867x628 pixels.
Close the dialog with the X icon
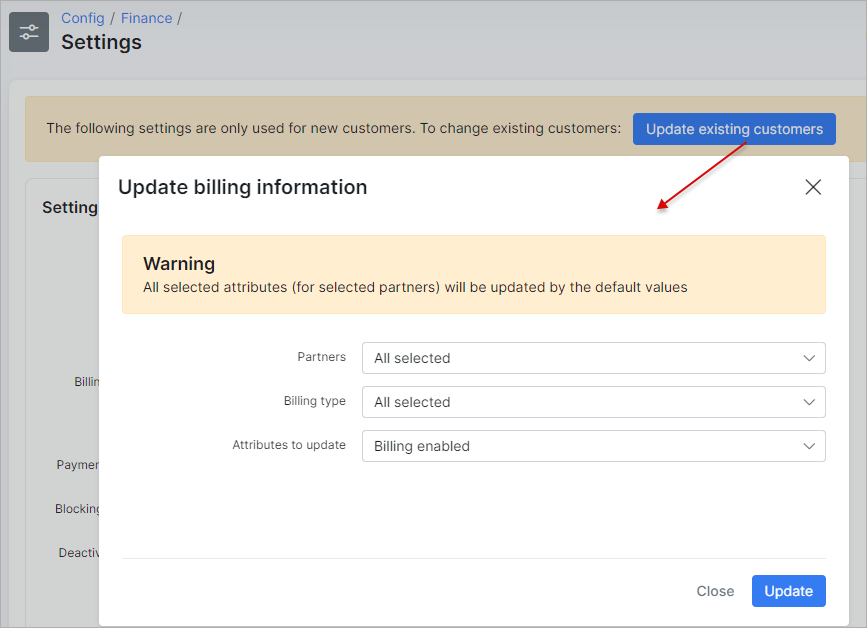(x=813, y=187)
